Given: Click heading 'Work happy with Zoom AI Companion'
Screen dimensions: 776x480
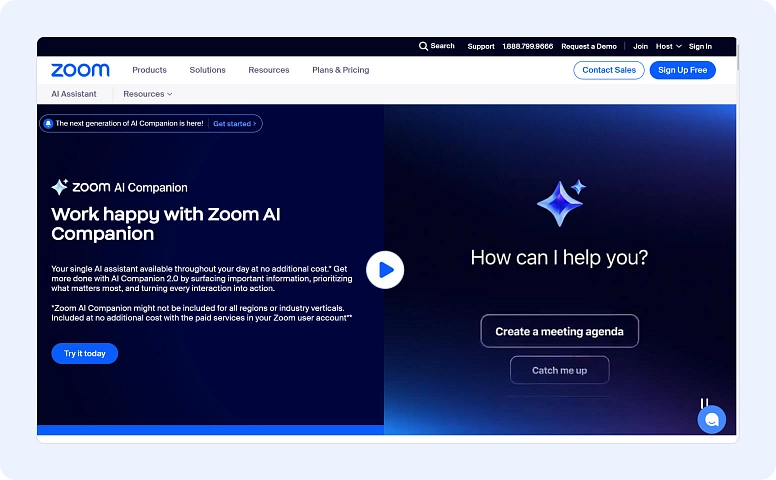Looking at the screenshot, I should [166, 224].
